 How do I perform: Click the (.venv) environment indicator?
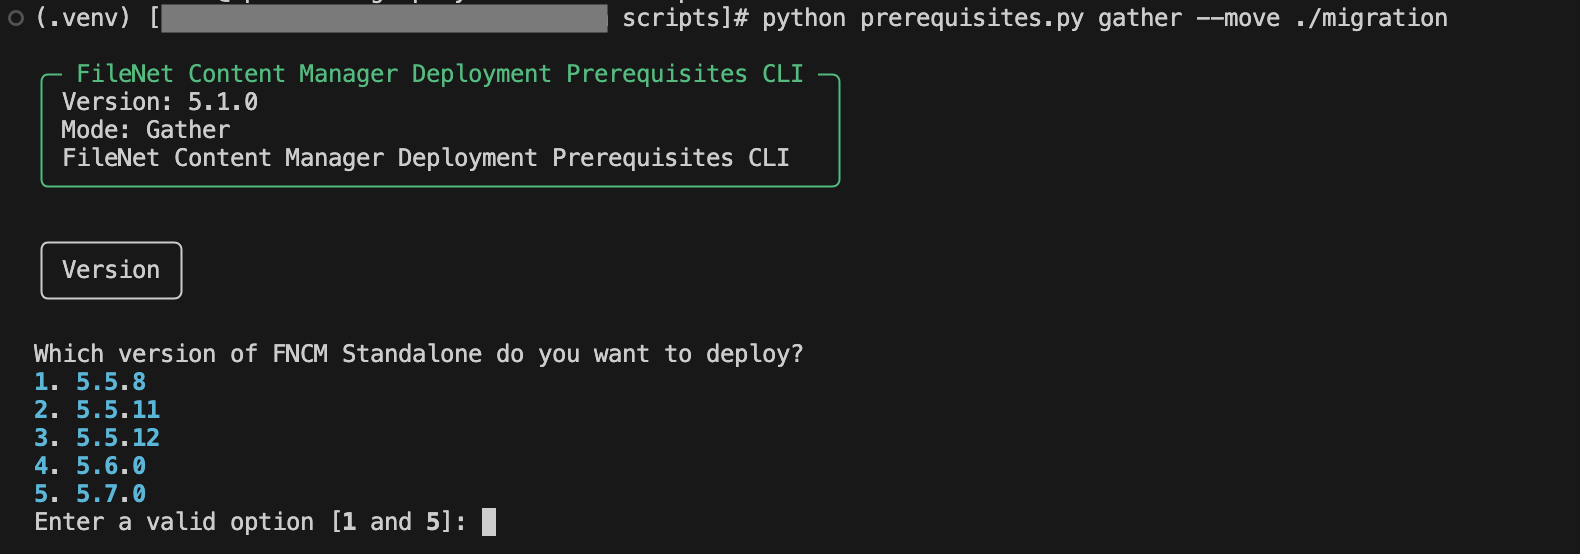point(83,18)
